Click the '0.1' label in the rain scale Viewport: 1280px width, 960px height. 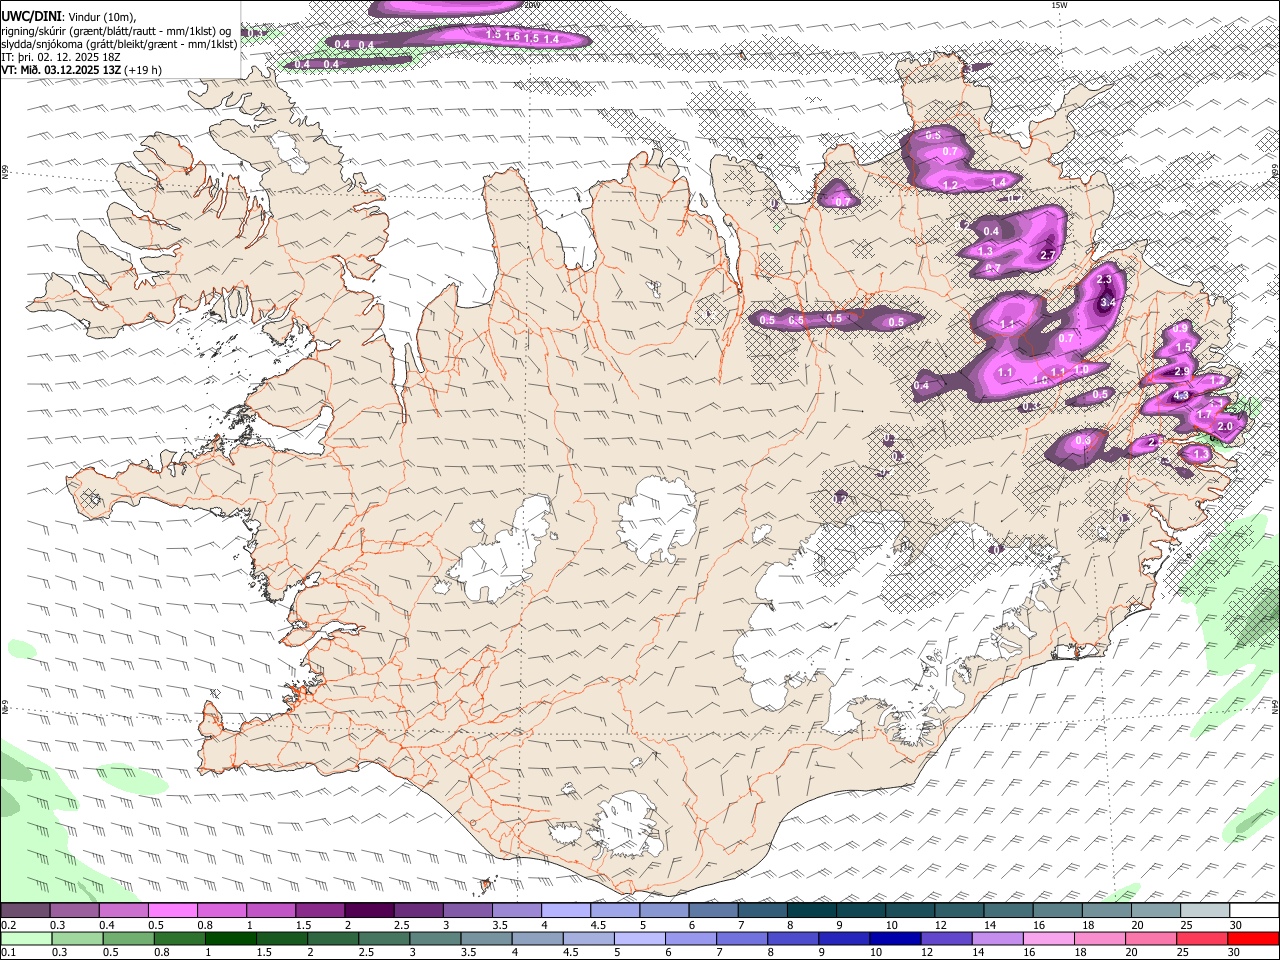pyautogui.click(x=8, y=953)
